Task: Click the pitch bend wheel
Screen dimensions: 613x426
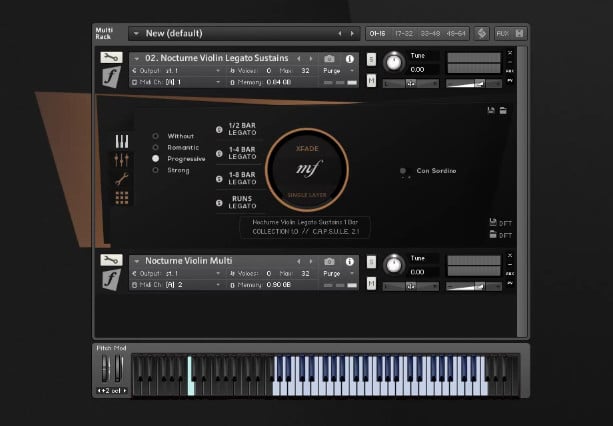Action: [106, 368]
